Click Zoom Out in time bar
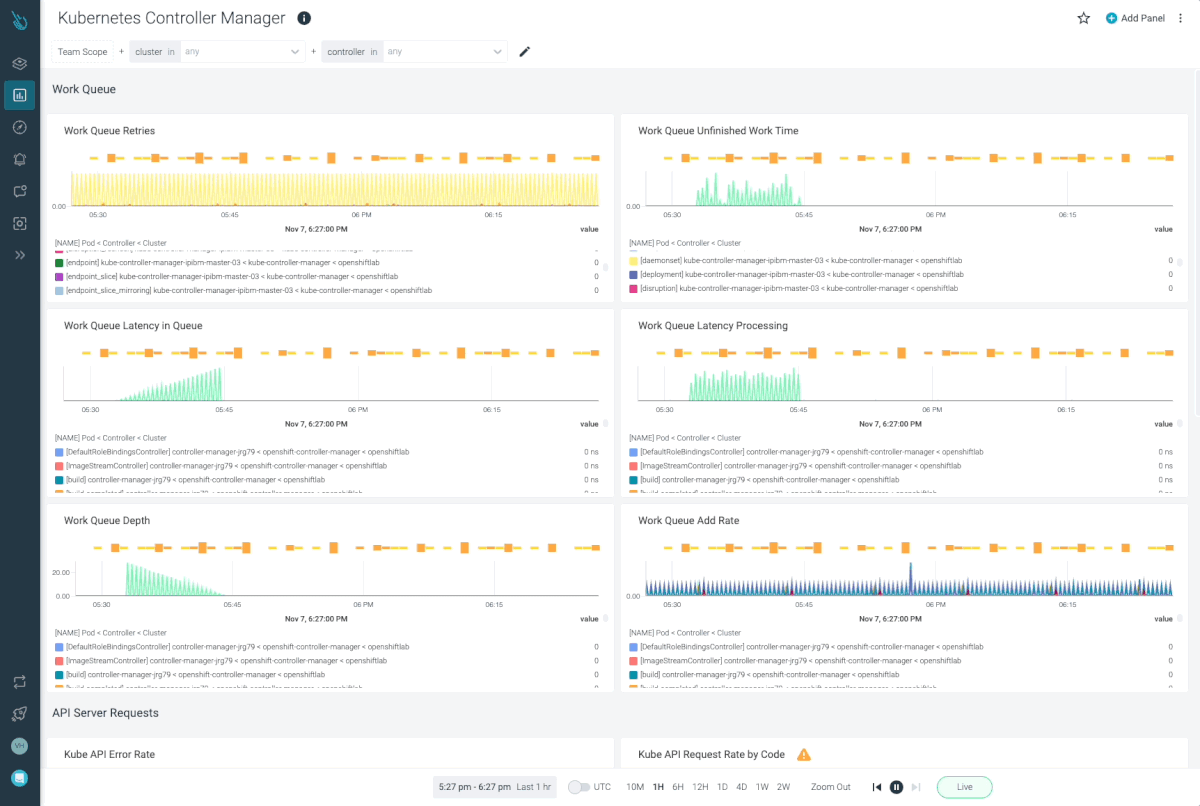 click(x=831, y=787)
